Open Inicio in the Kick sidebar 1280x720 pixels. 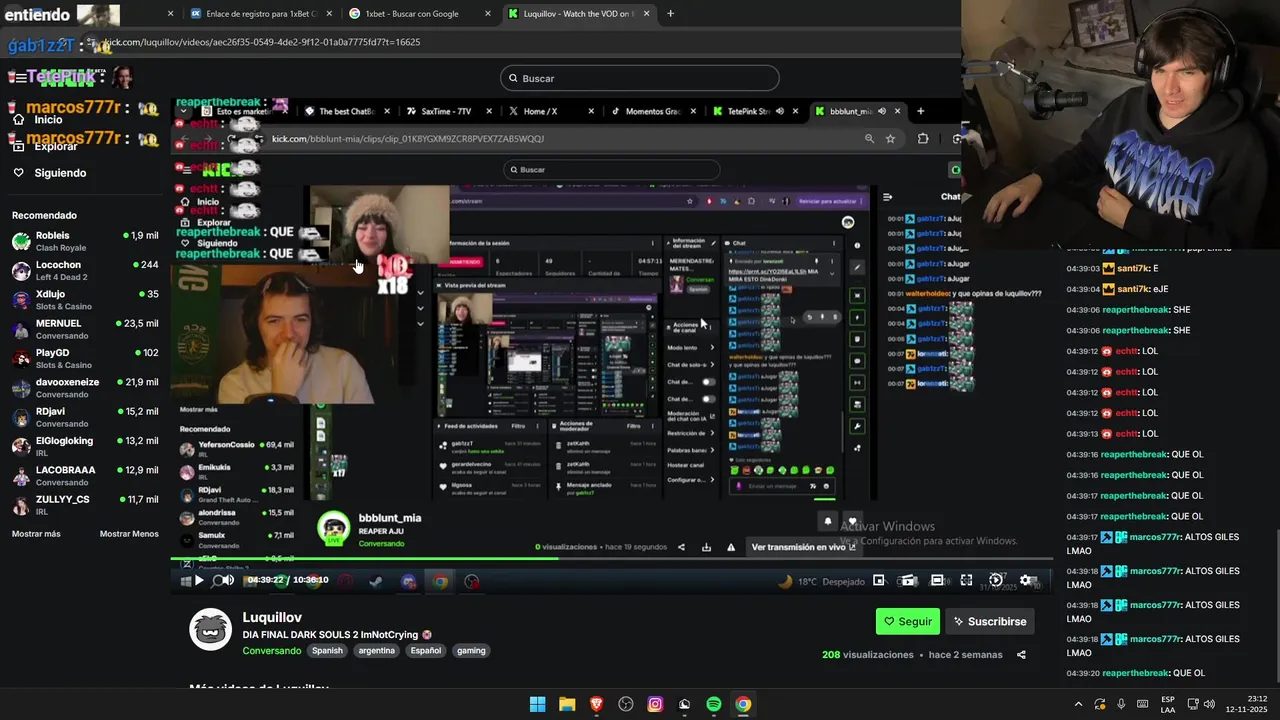point(48,120)
